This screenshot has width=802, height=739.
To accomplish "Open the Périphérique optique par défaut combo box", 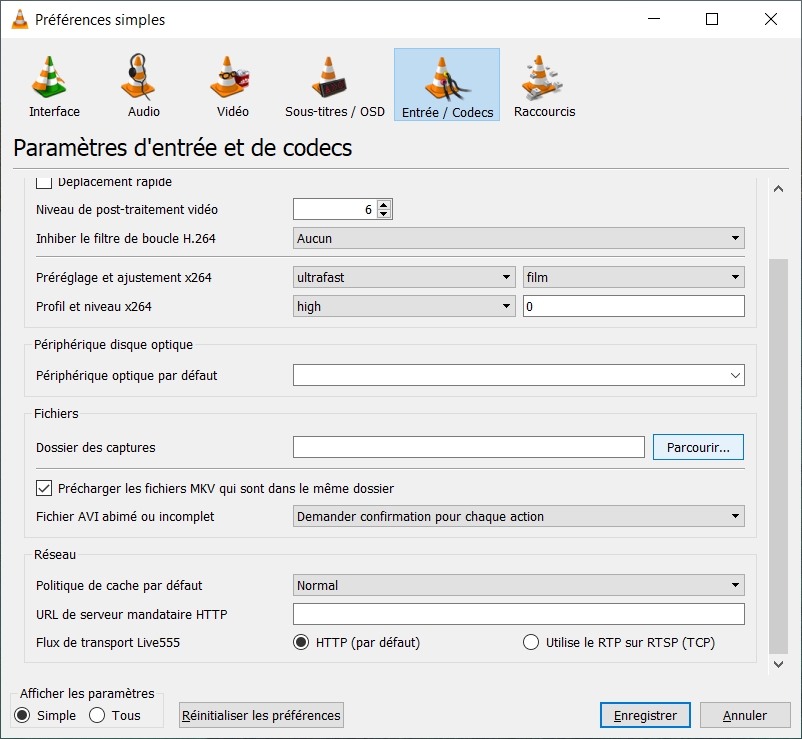I will click(x=518, y=374).
